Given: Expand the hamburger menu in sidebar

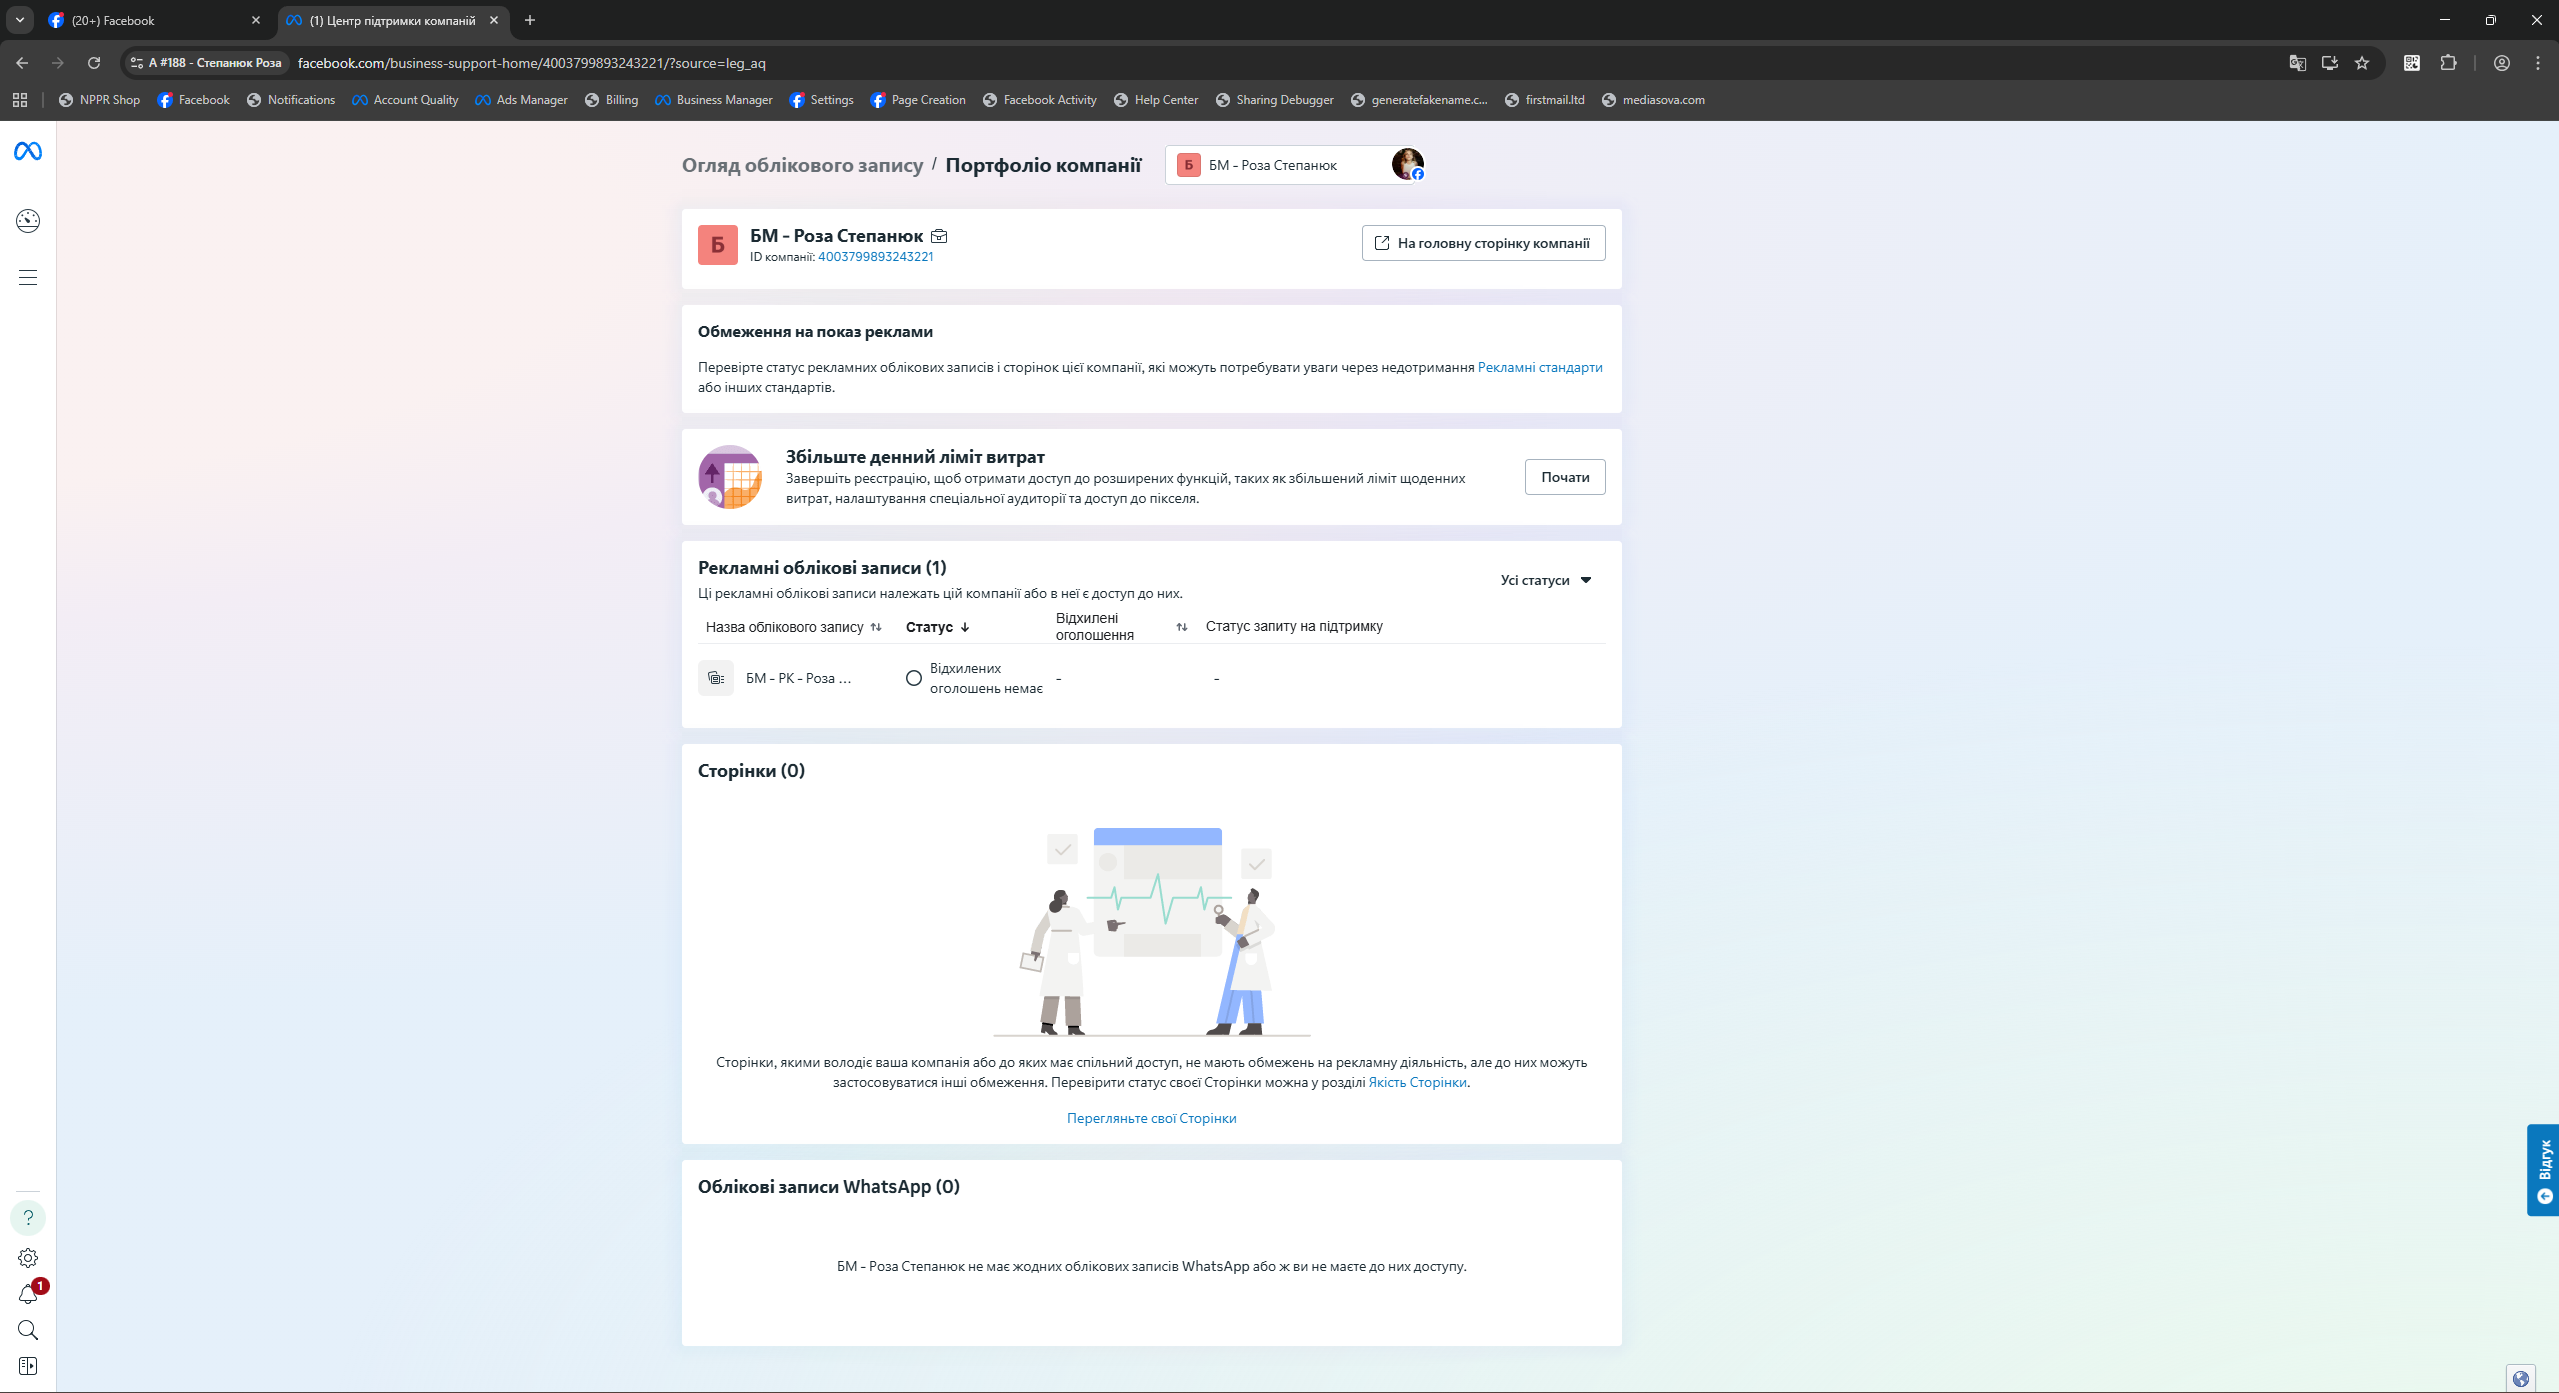Looking at the screenshot, I should [28, 277].
